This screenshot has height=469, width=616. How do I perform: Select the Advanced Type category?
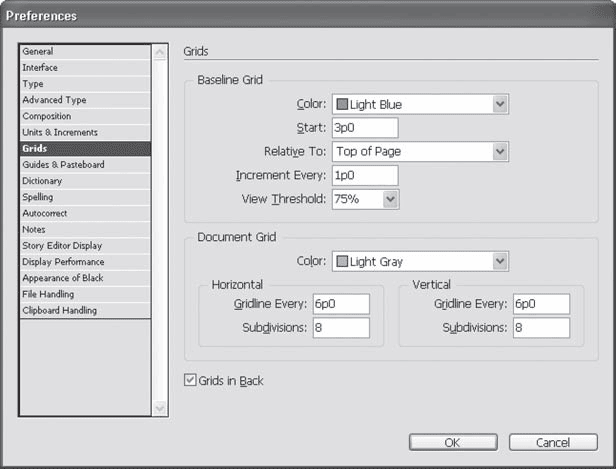[x=85, y=100]
